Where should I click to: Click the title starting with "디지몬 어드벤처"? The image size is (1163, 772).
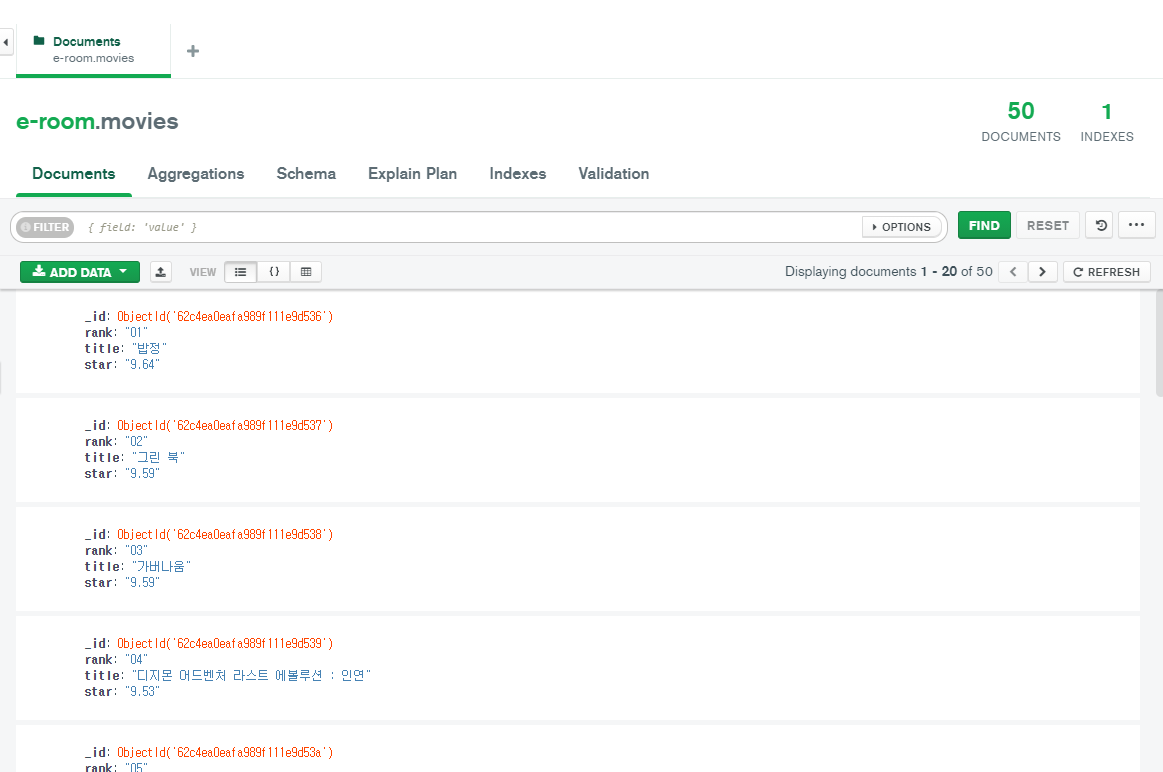251,676
